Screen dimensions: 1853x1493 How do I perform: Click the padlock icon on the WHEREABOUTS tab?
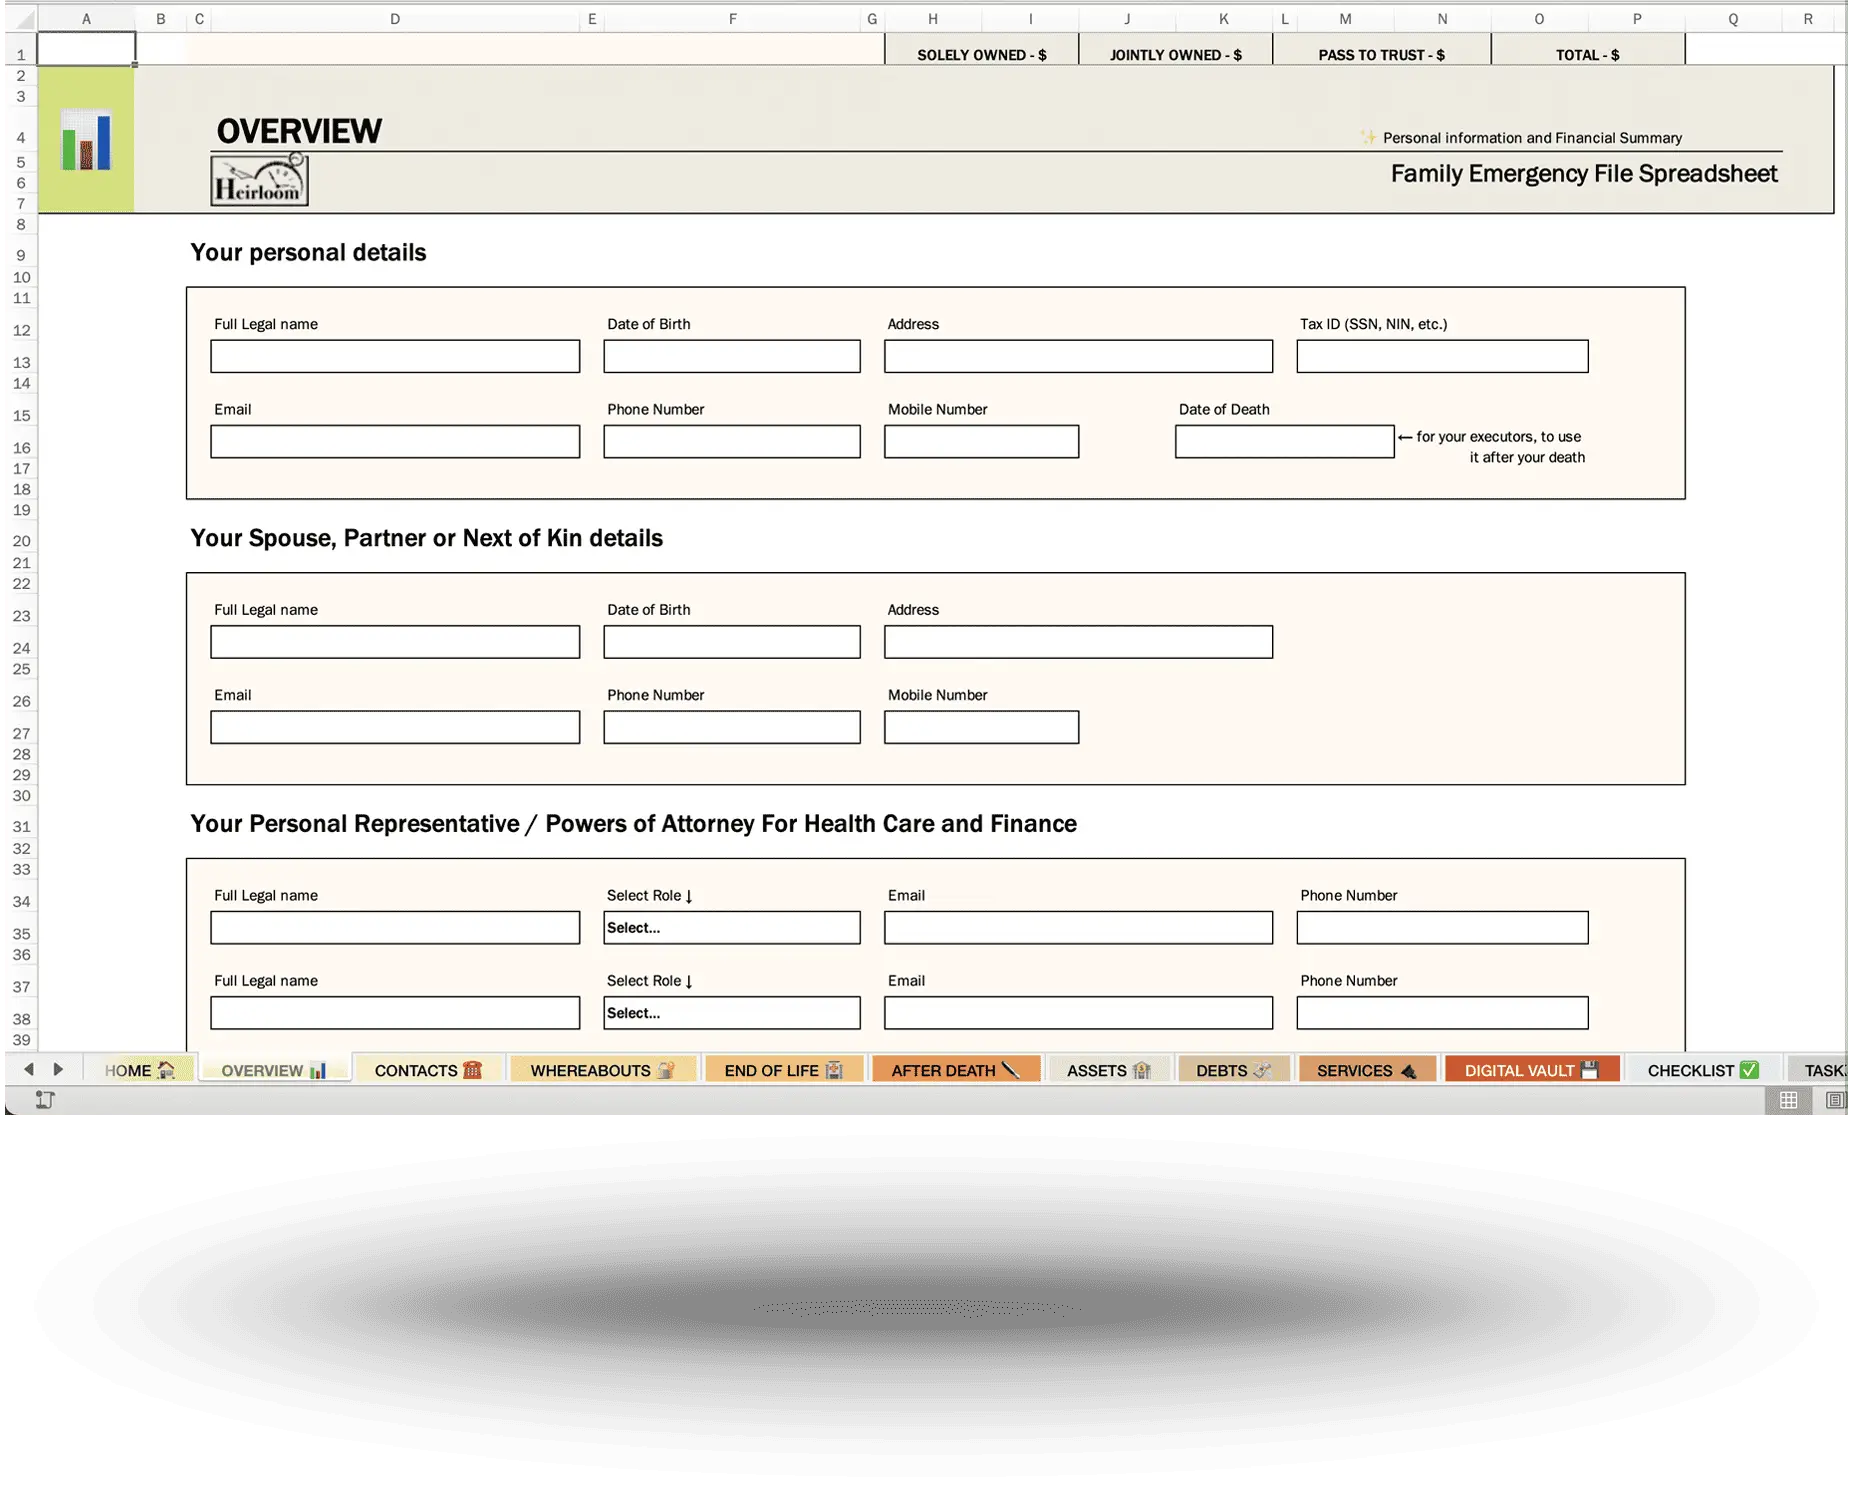tap(666, 1069)
